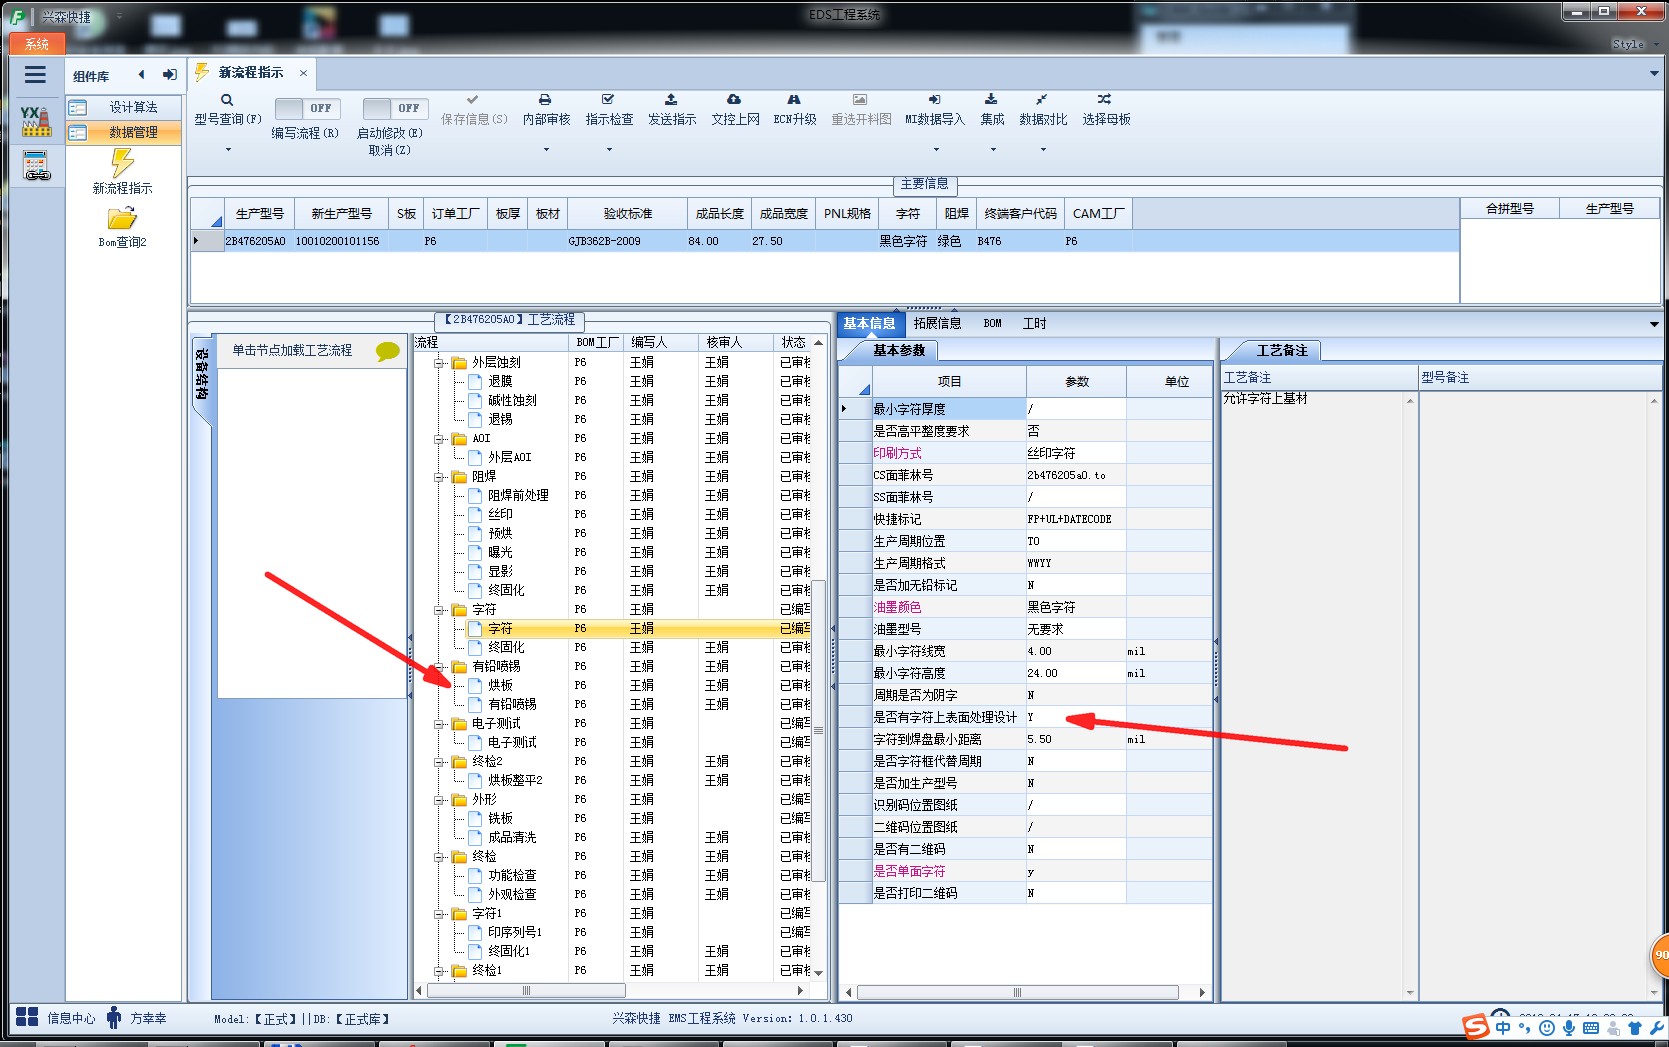
Task: Switch to 工时 tab
Action: point(1035,323)
